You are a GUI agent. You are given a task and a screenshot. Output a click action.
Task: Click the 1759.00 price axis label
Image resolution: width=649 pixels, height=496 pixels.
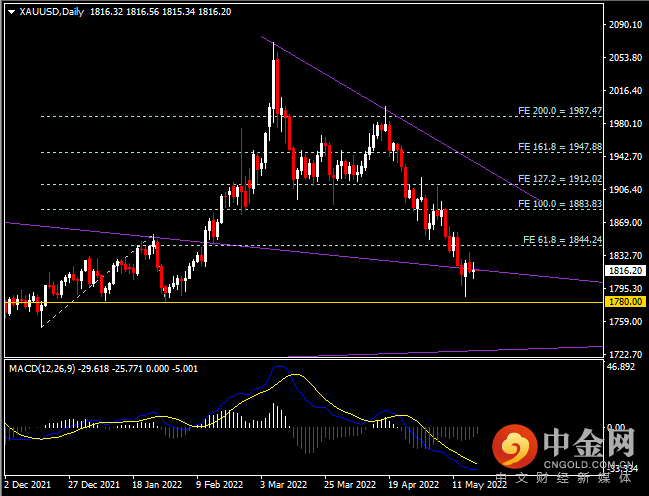pos(625,322)
